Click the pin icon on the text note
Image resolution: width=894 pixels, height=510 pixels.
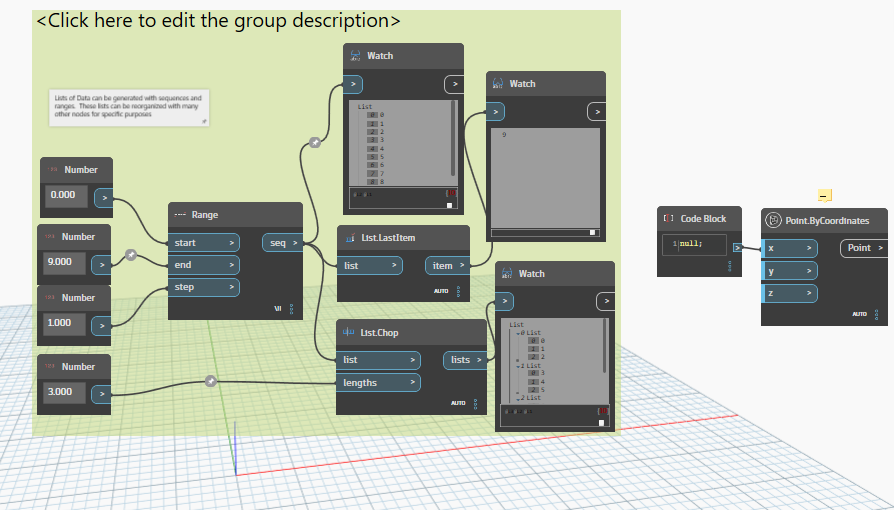coord(204,121)
